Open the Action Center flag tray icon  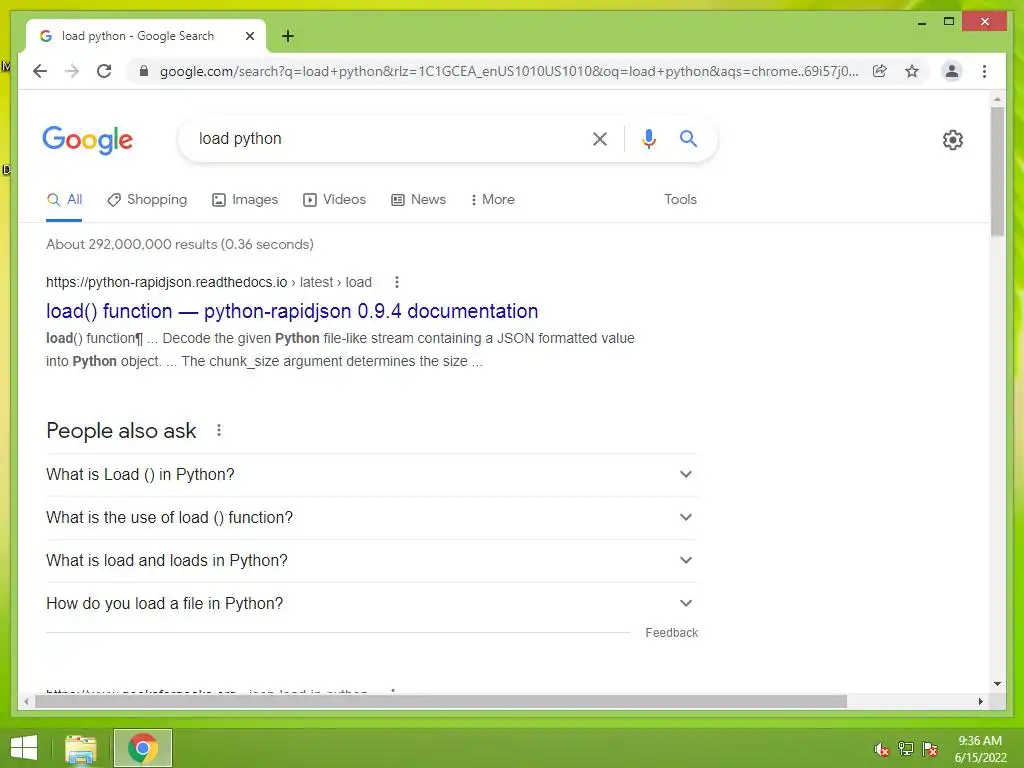(930, 749)
